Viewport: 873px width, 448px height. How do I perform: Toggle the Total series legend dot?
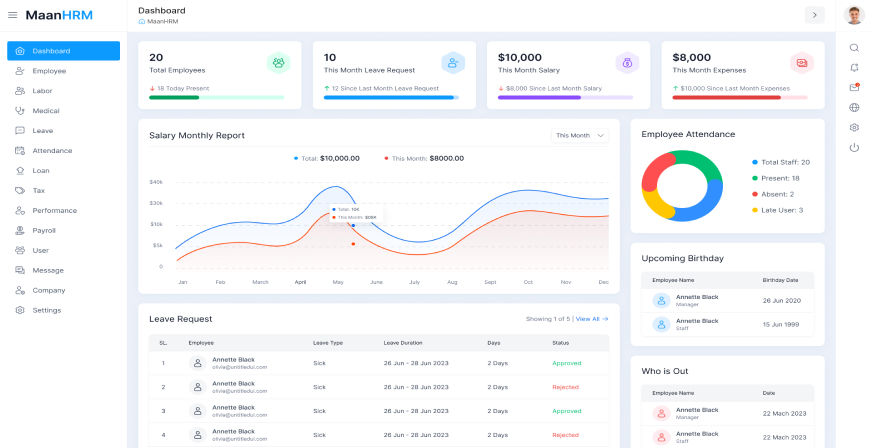[296, 158]
